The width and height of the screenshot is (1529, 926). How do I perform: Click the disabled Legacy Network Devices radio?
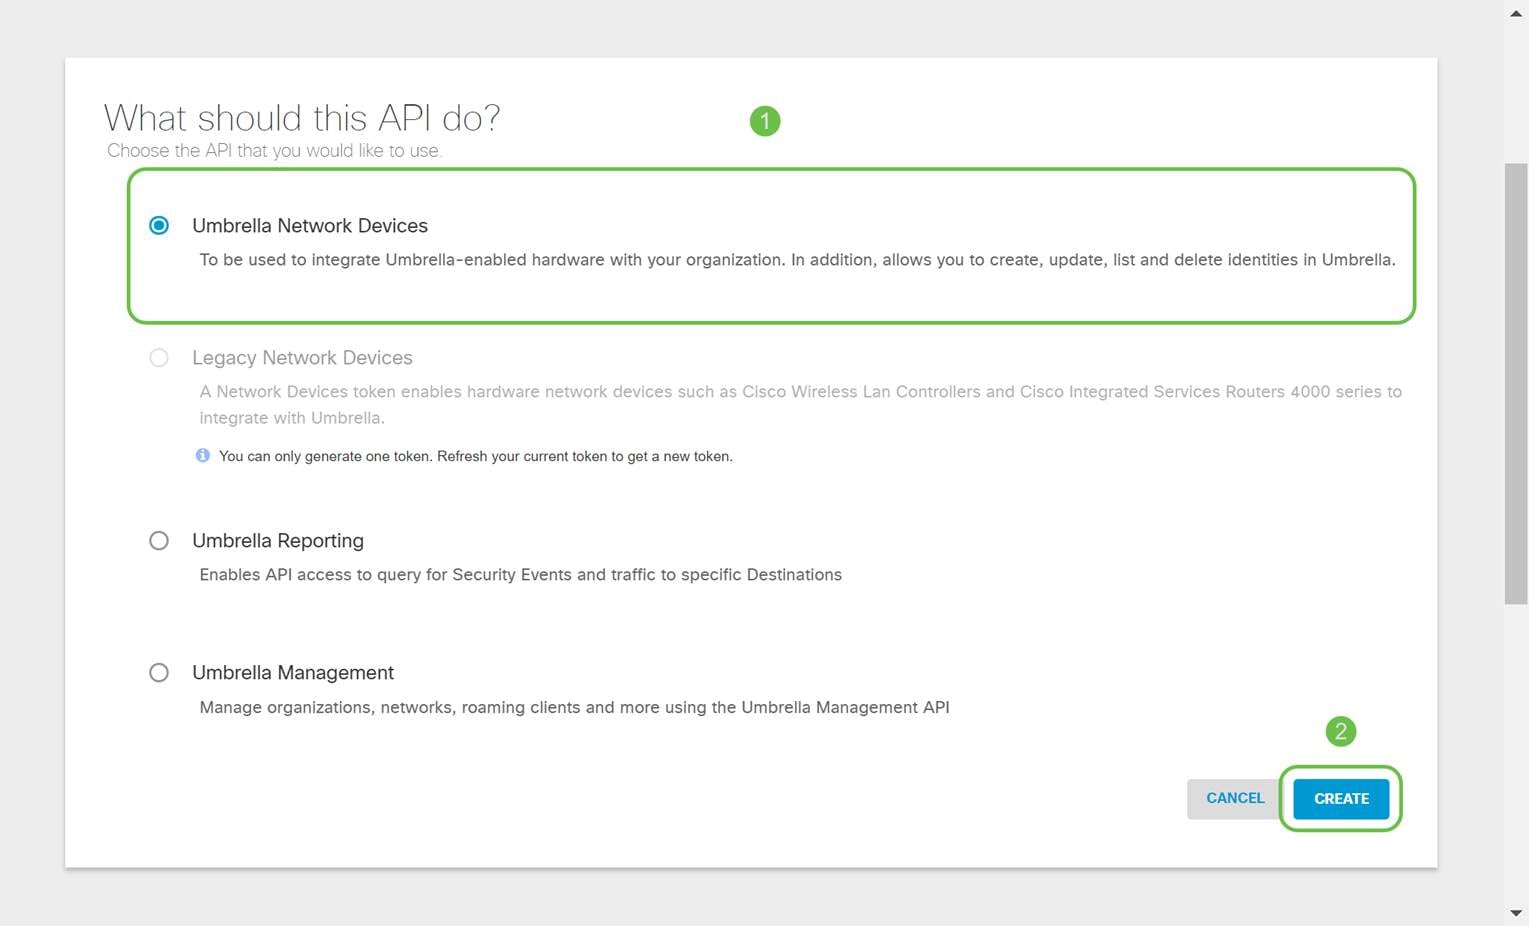[159, 358]
